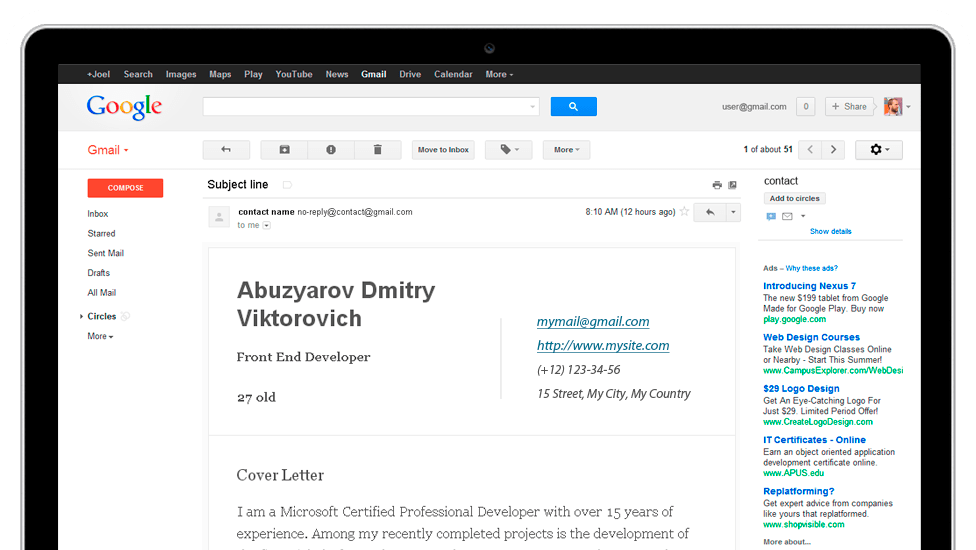Open contact options small dropdown arrow

click(x=803, y=216)
